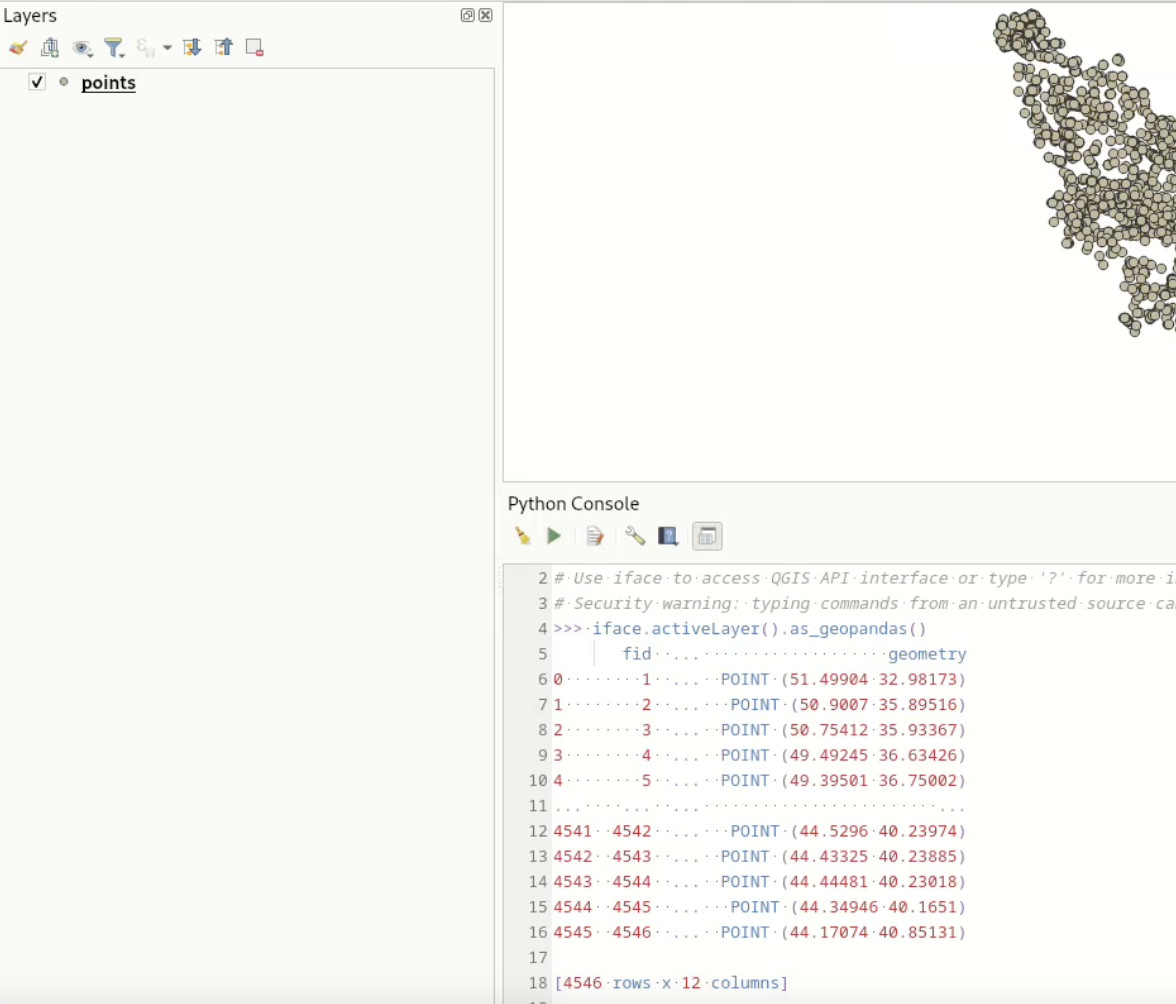1176x1004 pixels.
Task: Open the Python Console help menu
Action: pyautogui.click(x=668, y=536)
